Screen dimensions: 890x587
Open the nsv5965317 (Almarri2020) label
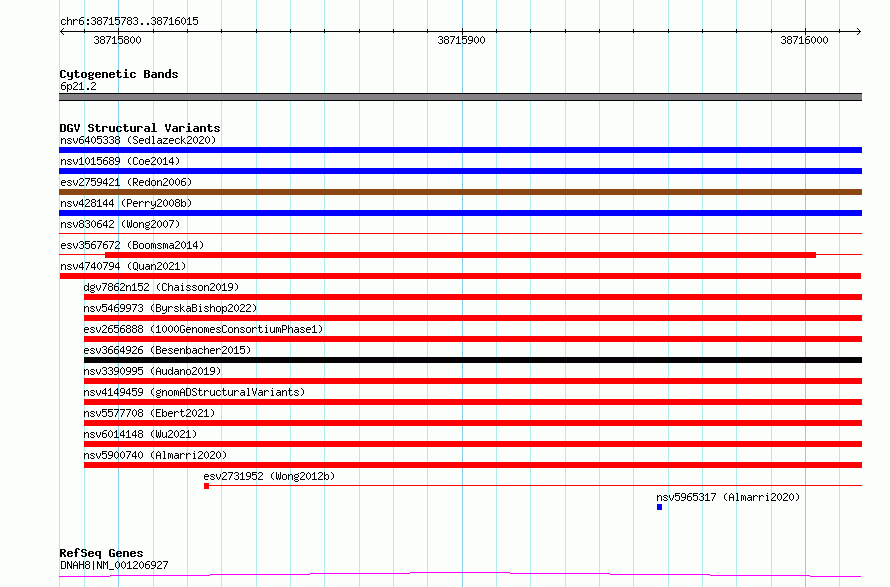(x=728, y=497)
